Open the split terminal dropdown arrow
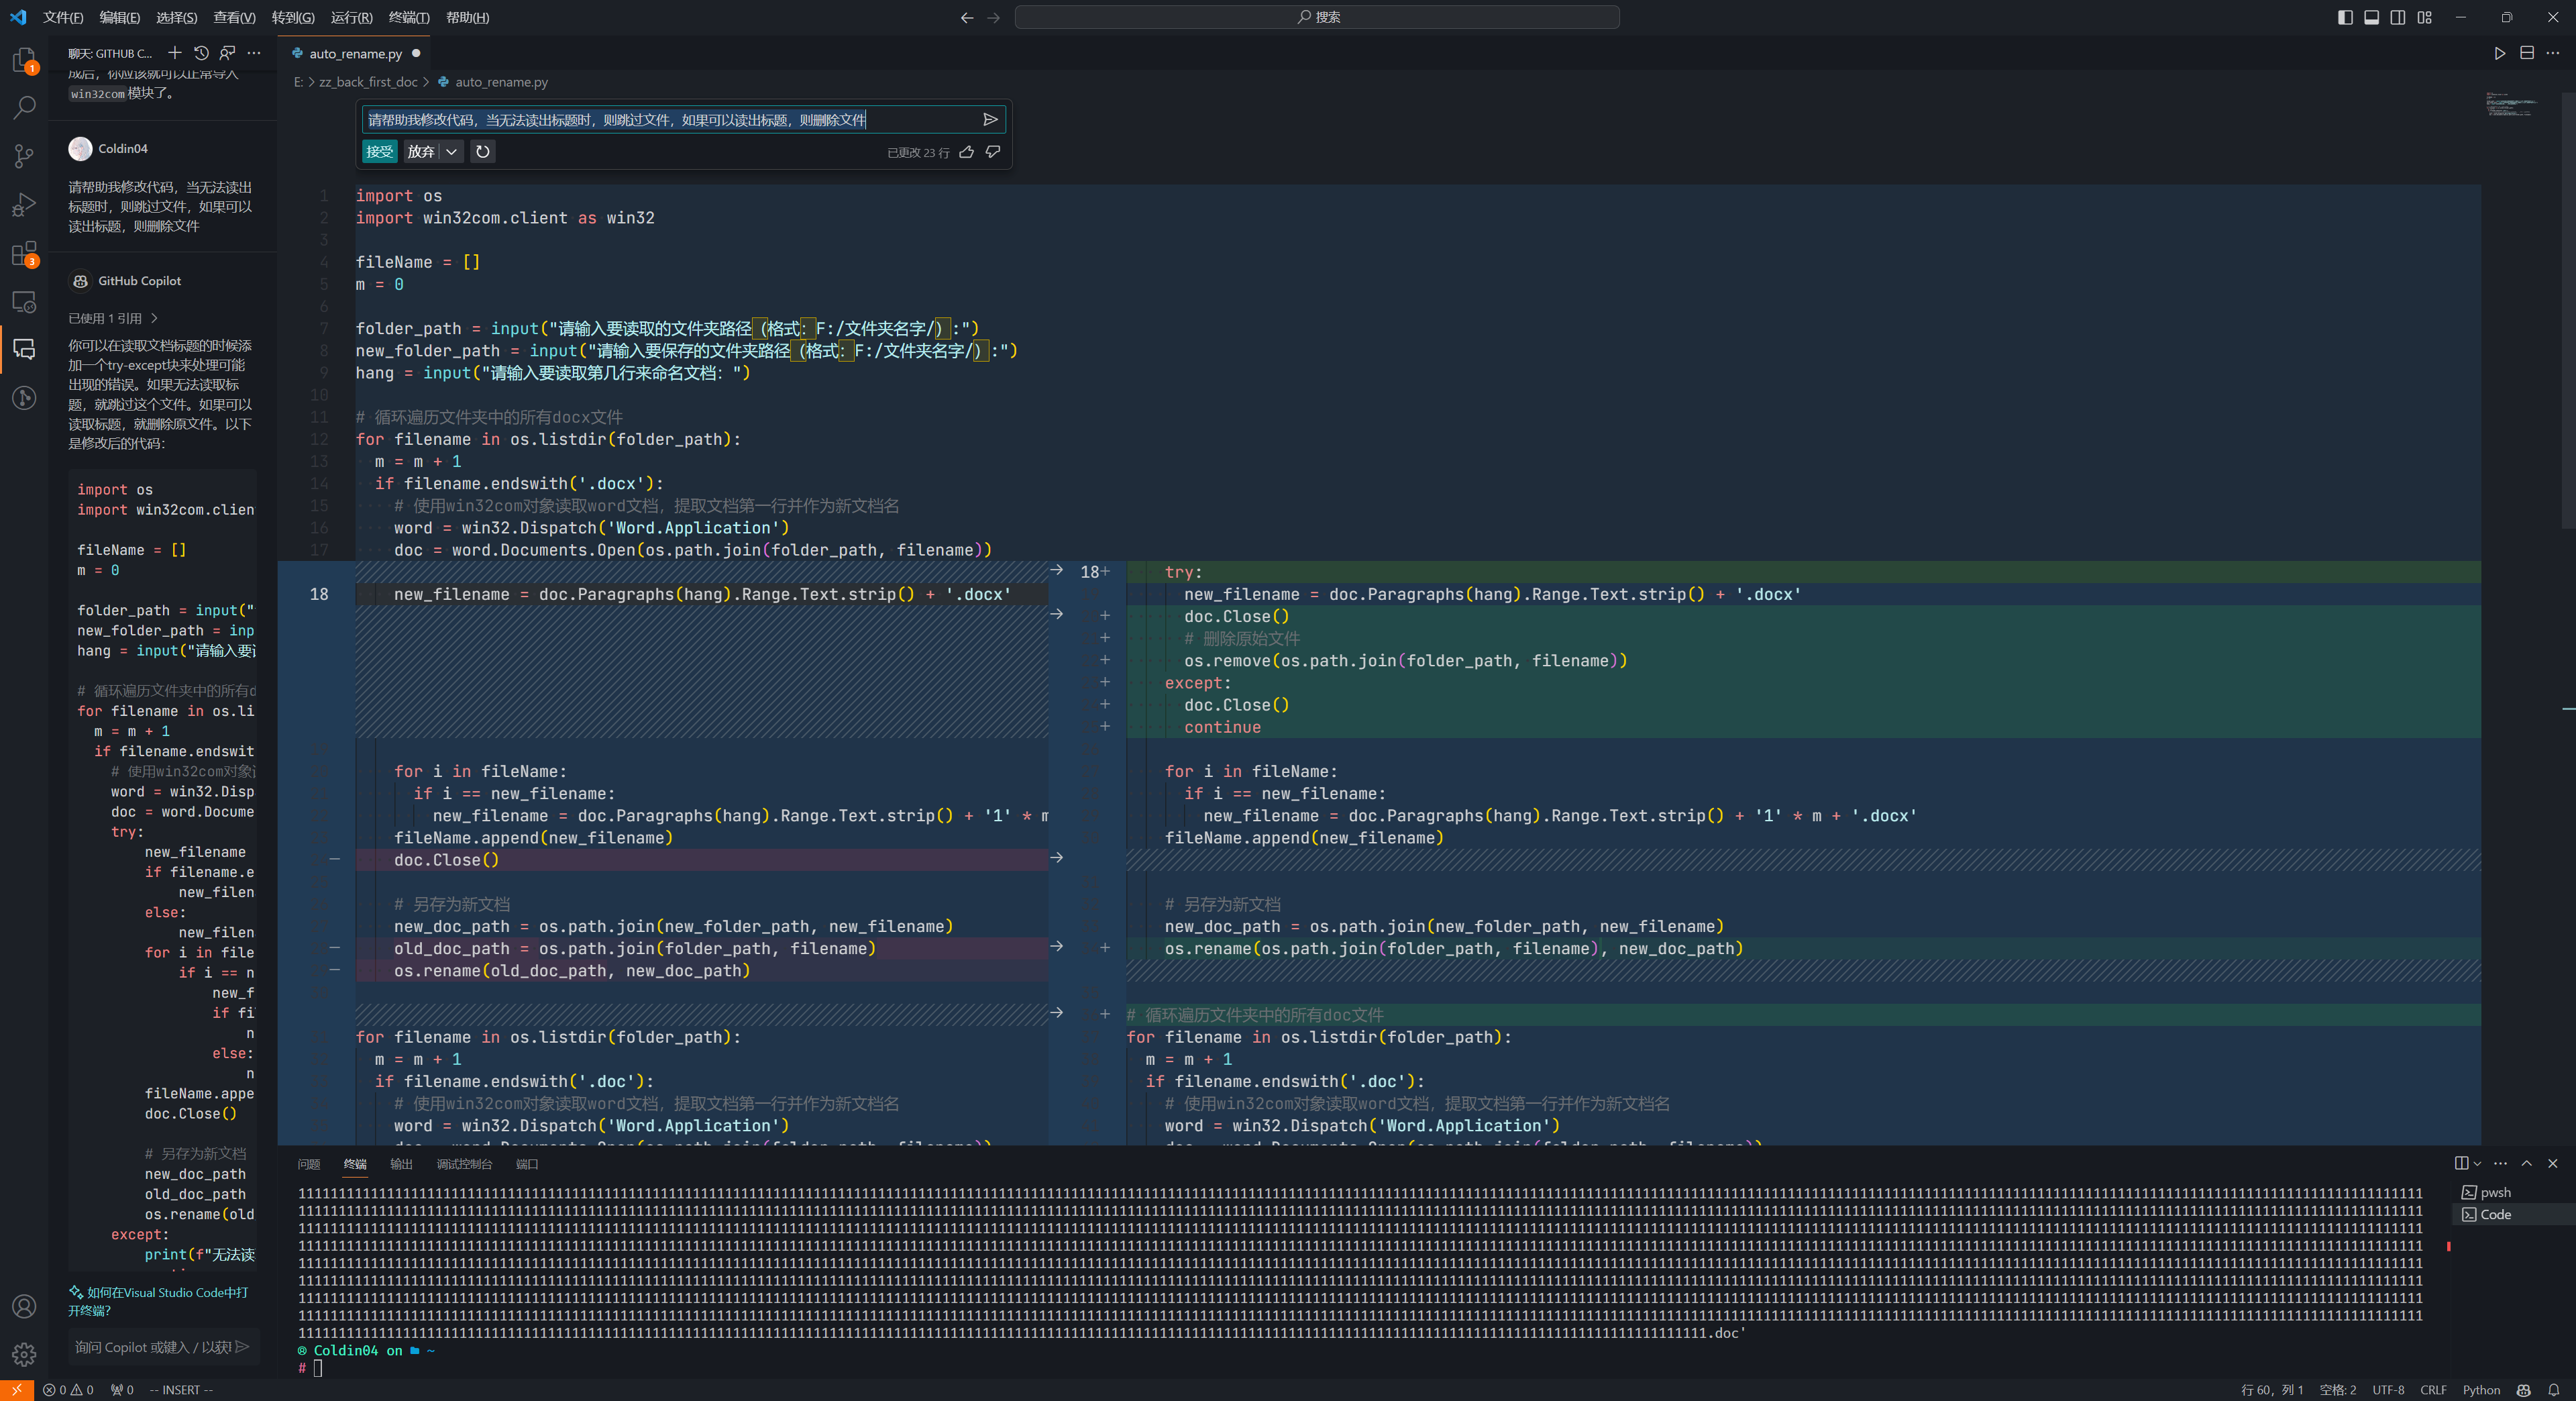The height and width of the screenshot is (1401, 2576). (2477, 1163)
